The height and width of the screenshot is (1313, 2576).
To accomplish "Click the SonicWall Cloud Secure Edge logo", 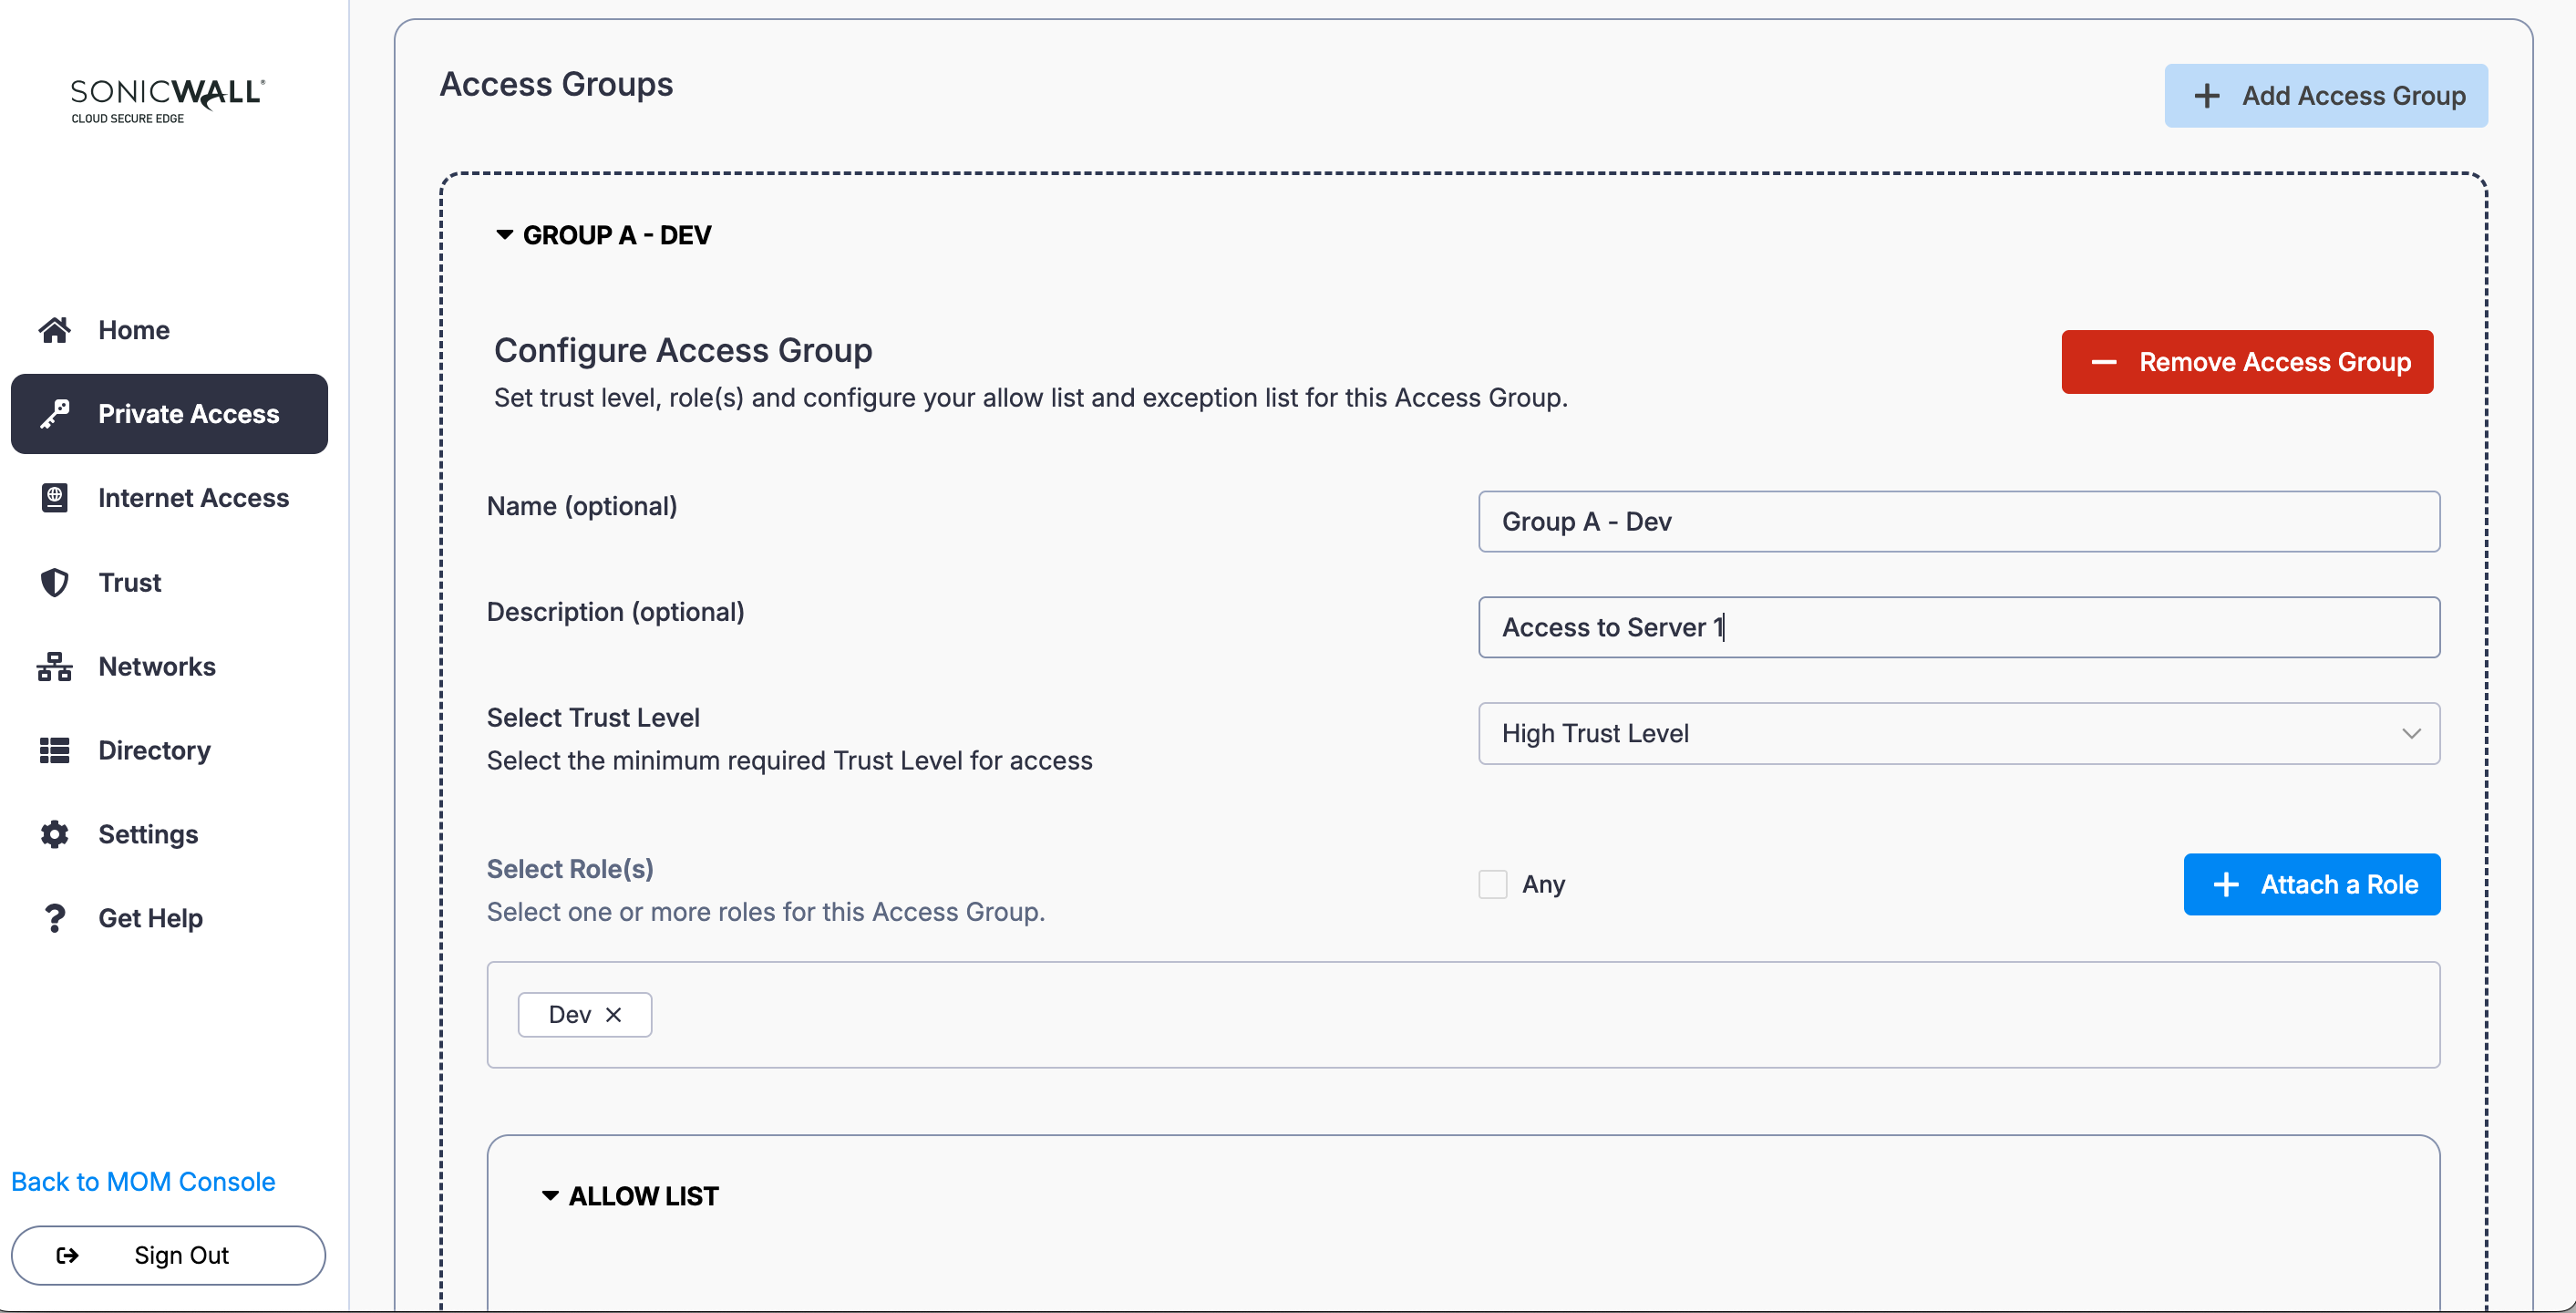I will [x=167, y=100].
